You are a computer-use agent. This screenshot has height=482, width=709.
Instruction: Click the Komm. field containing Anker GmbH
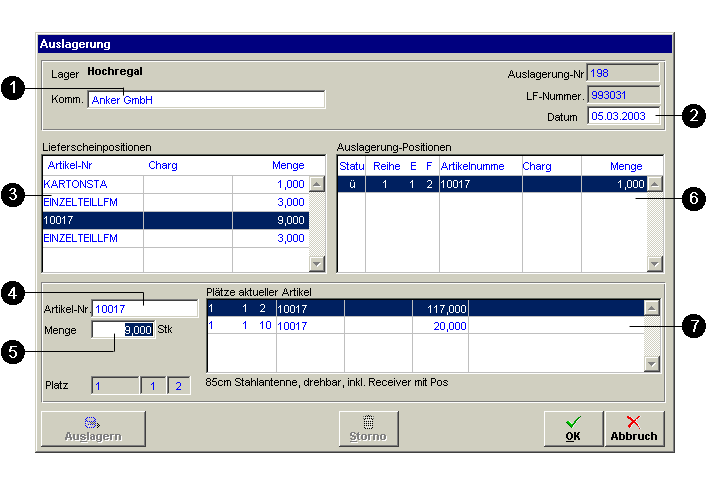[x=206, y=100]
